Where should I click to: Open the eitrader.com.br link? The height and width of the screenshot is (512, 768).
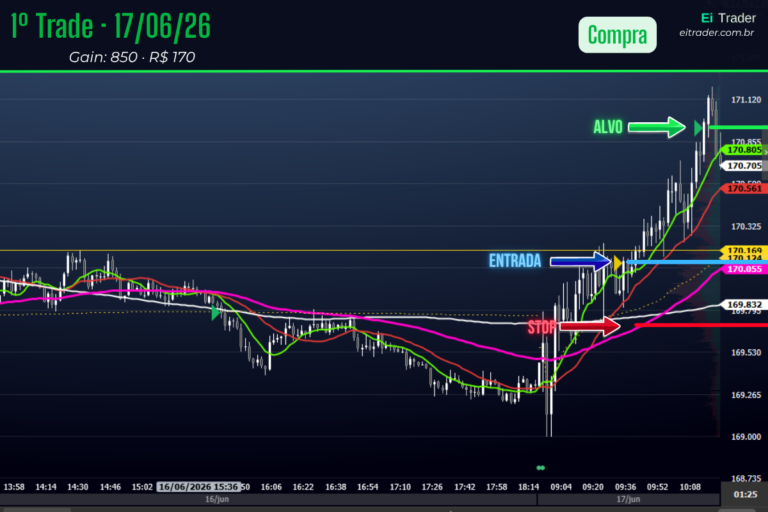click(x=716, y=33)
